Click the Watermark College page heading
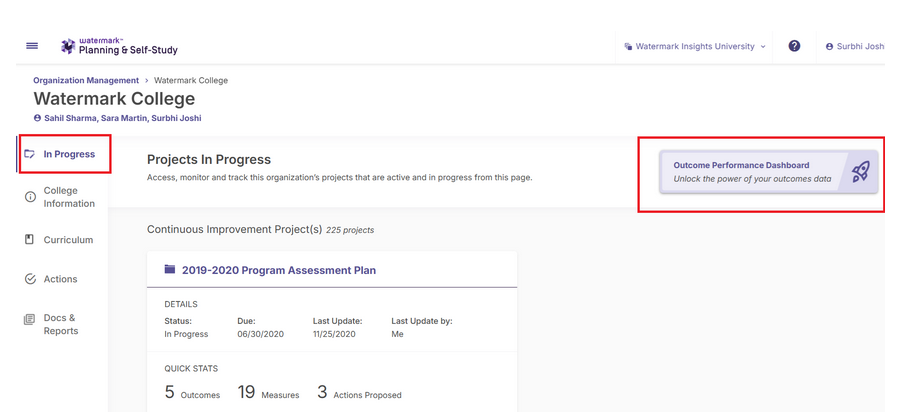This screenshot has width=904, height=418. point(114,99)
